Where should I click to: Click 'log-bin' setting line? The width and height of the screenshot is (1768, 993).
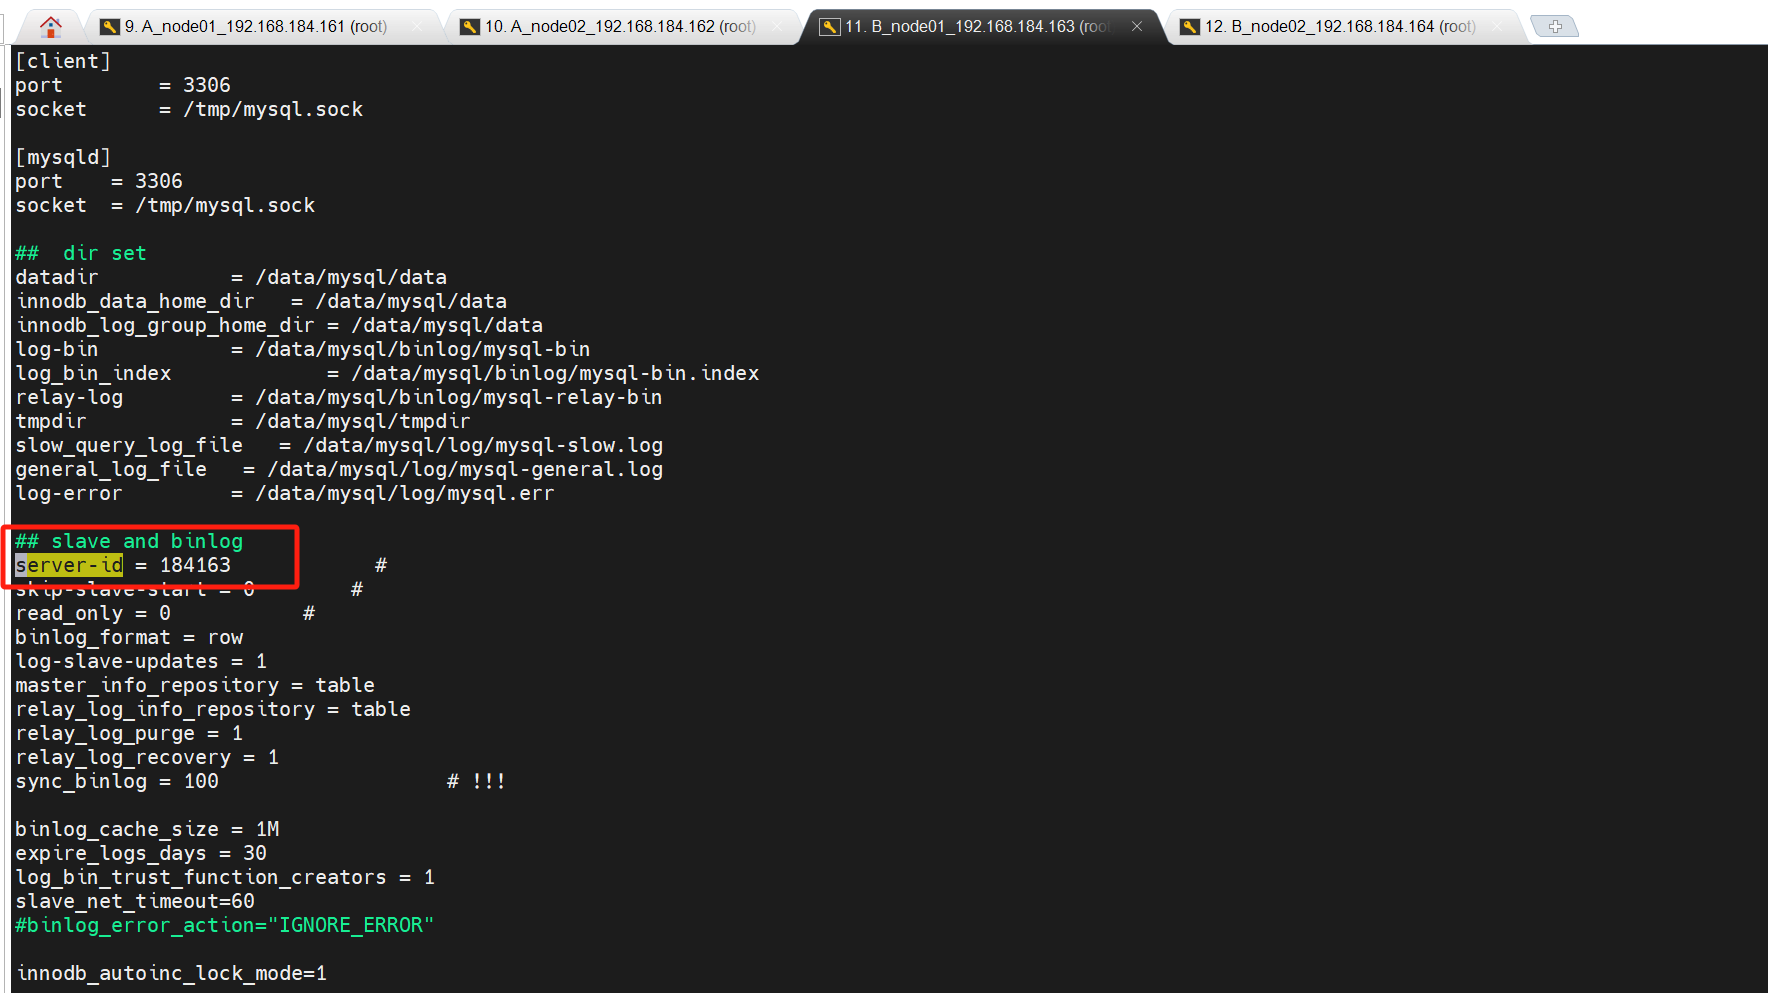pyautogui.click(x=303, y=349)
